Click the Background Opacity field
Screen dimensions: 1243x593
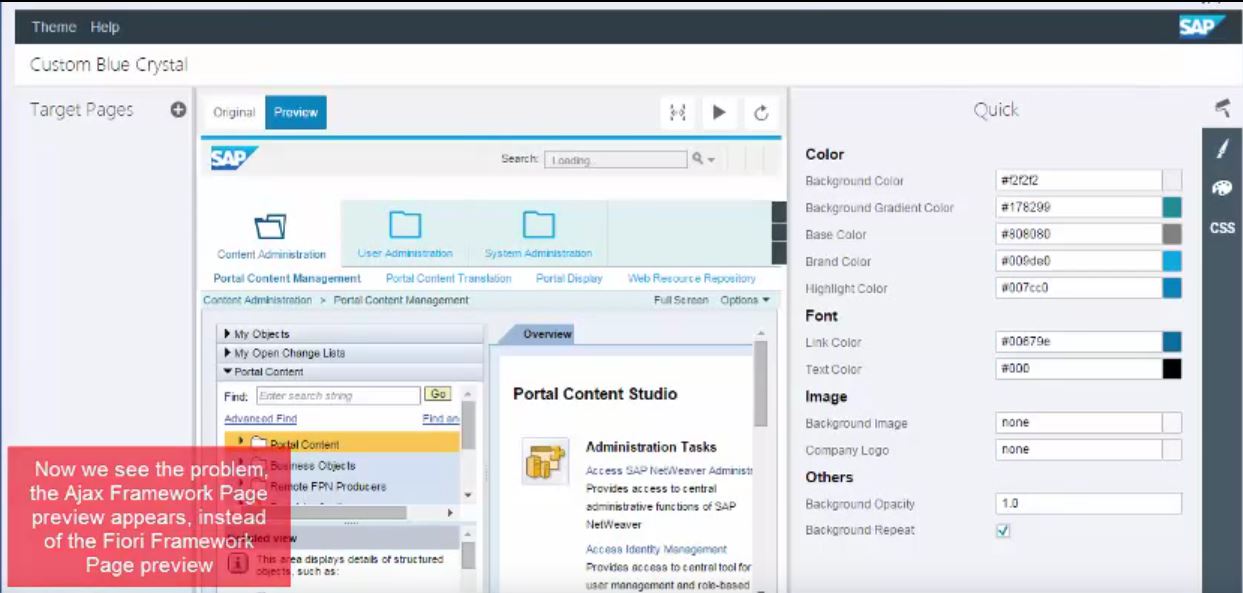1088,504
